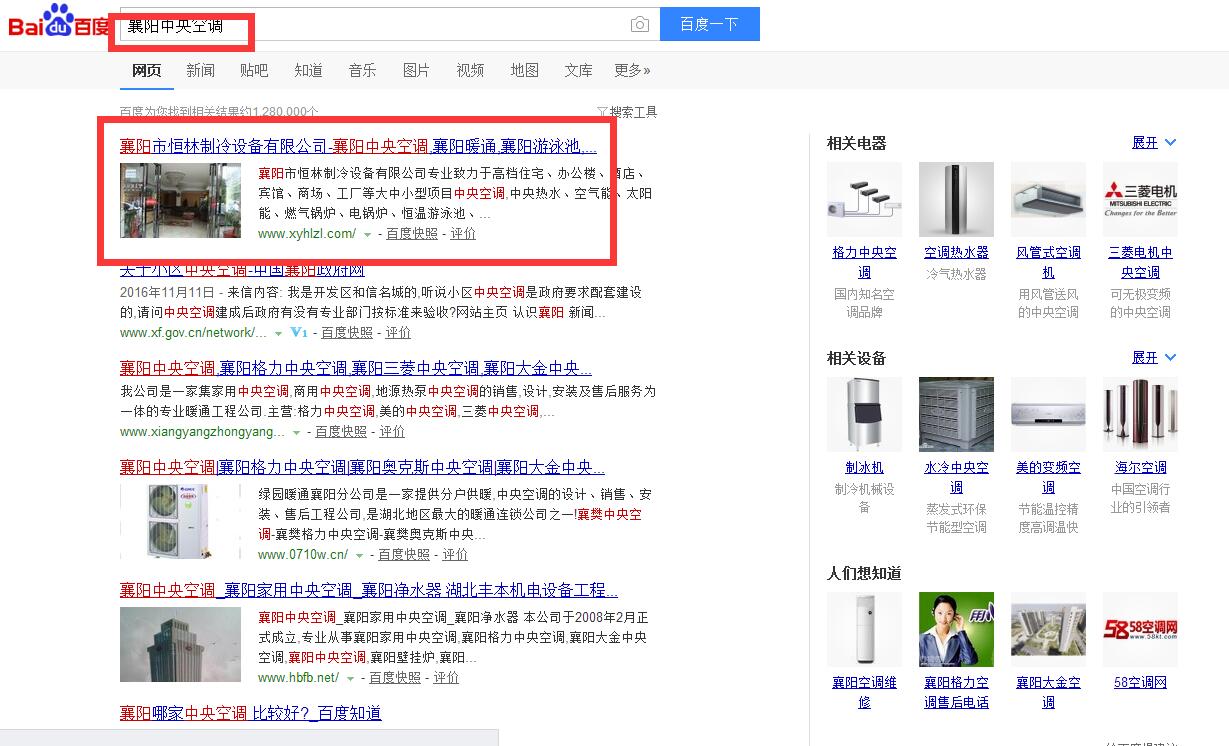
Task: Expand 相关电器 section with 展开
Action: point(1154,143)
